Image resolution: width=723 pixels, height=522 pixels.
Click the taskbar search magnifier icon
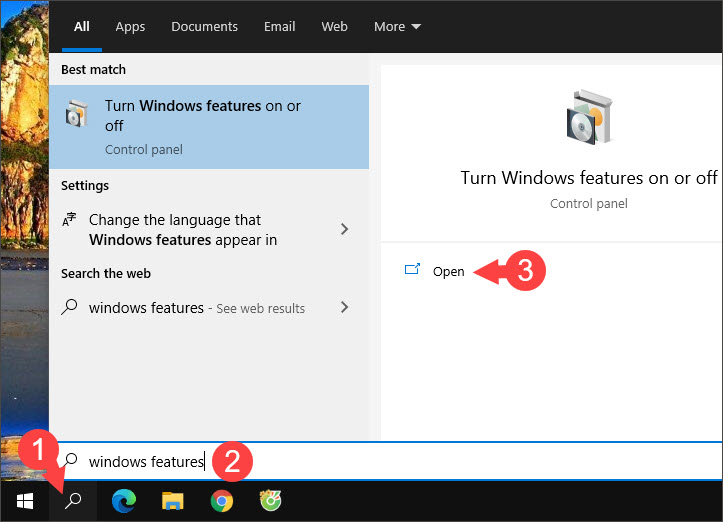pos(73,501)
